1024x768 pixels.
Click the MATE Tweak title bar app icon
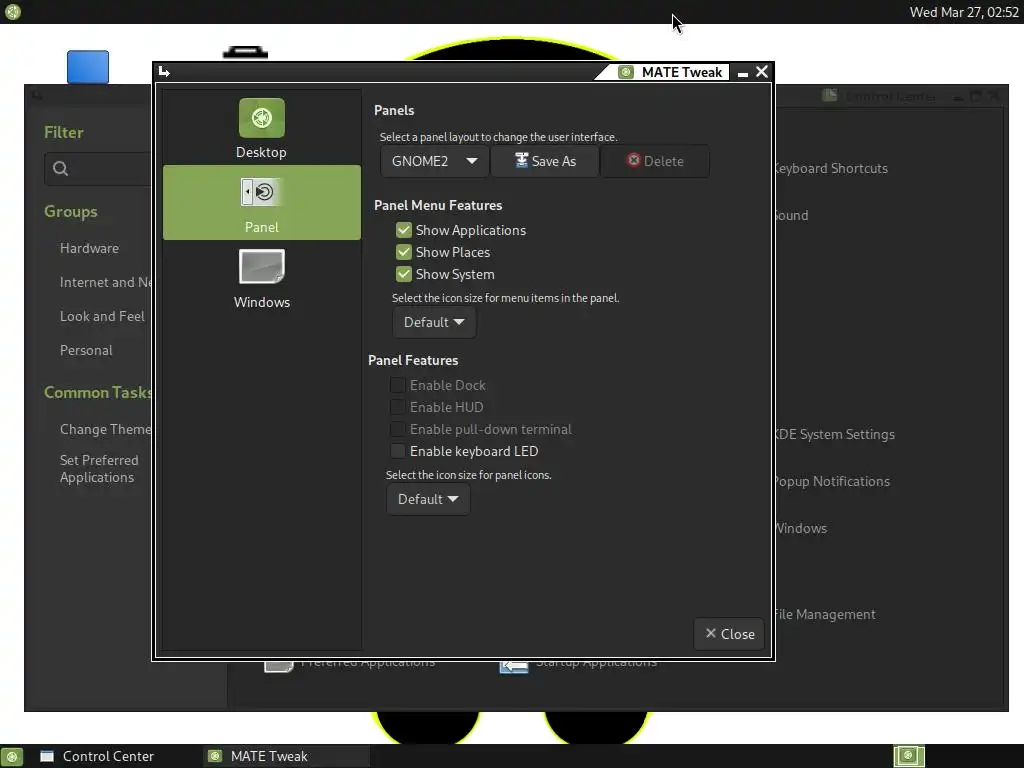(626, 72)
